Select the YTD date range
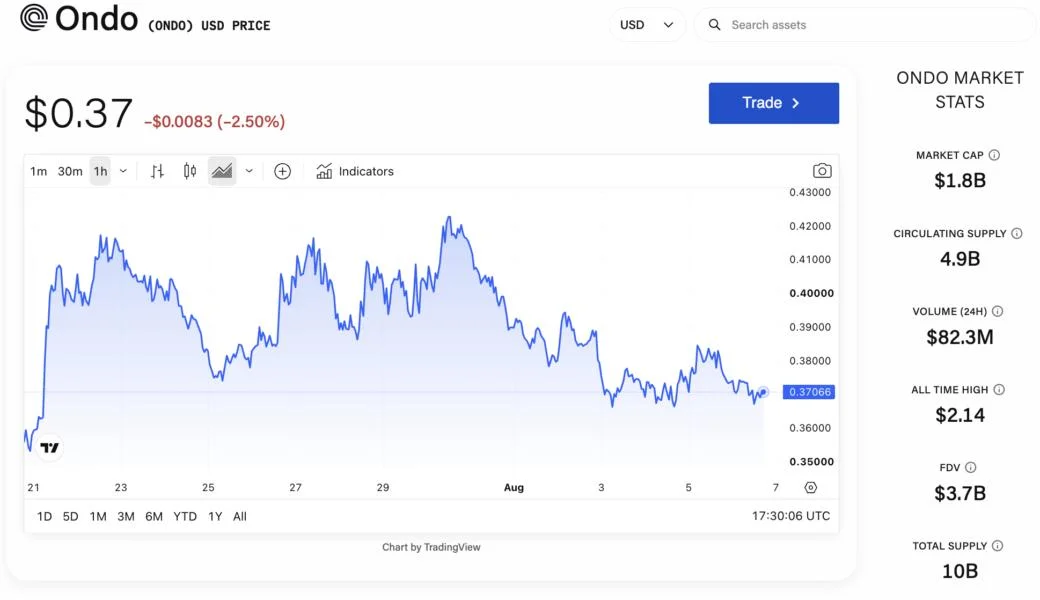 pyautogui.click(x=184, y=516)
